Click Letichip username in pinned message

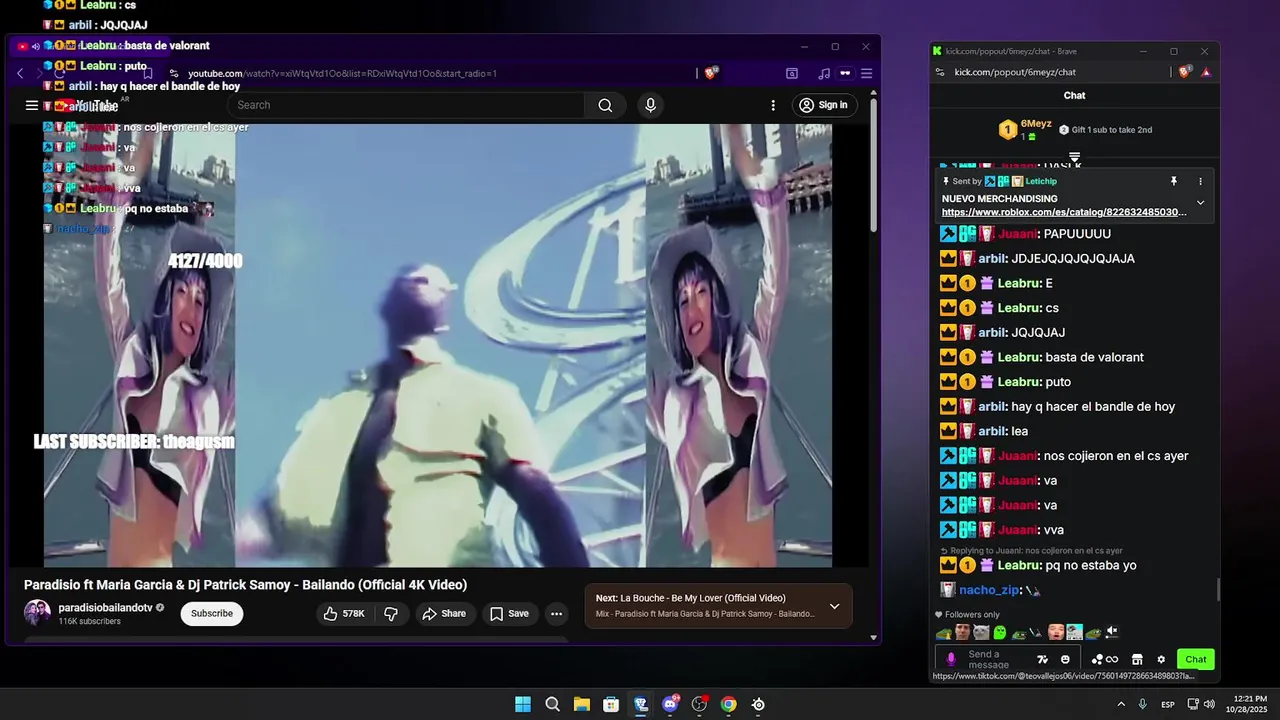coord(1041,181)
